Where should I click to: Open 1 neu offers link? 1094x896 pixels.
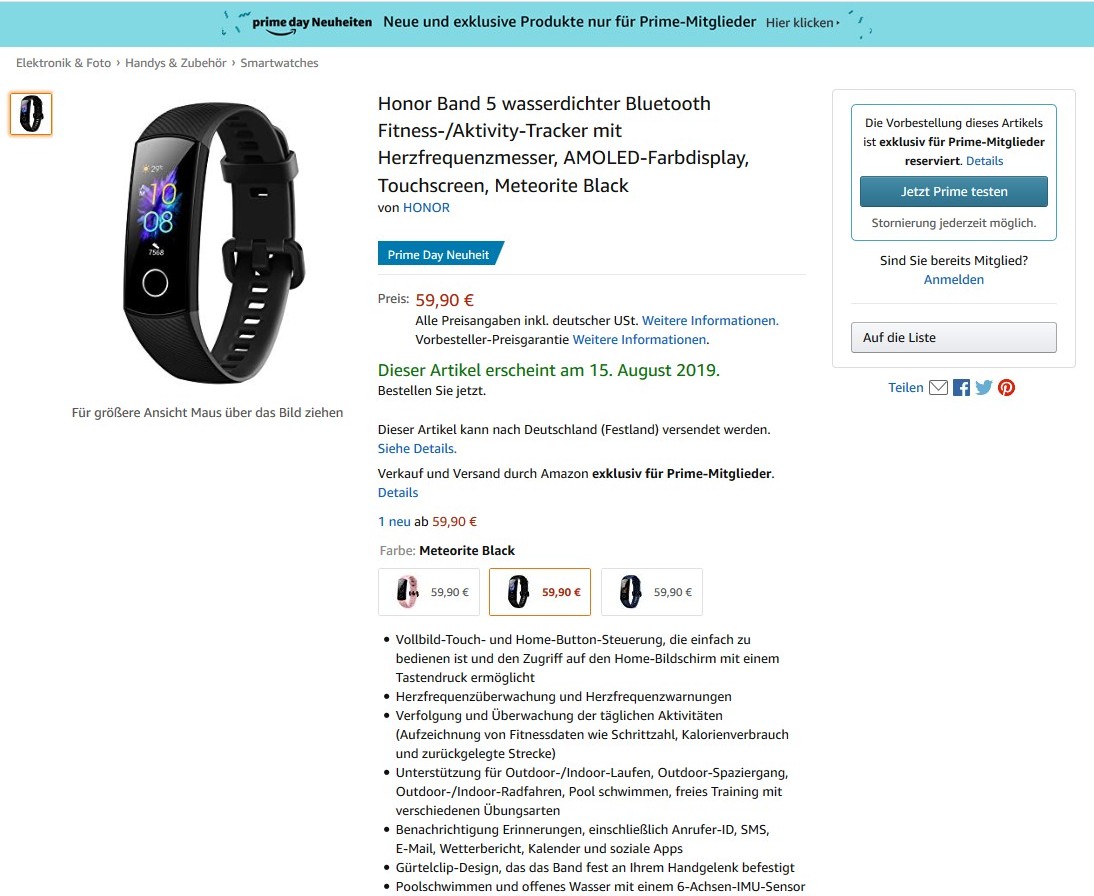tap(394, 521)
